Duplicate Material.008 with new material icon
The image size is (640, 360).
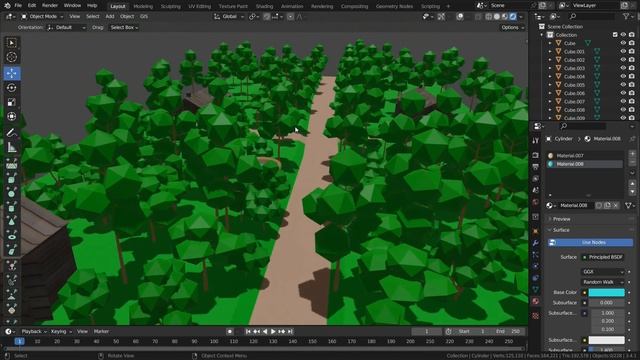coord(607,205)
